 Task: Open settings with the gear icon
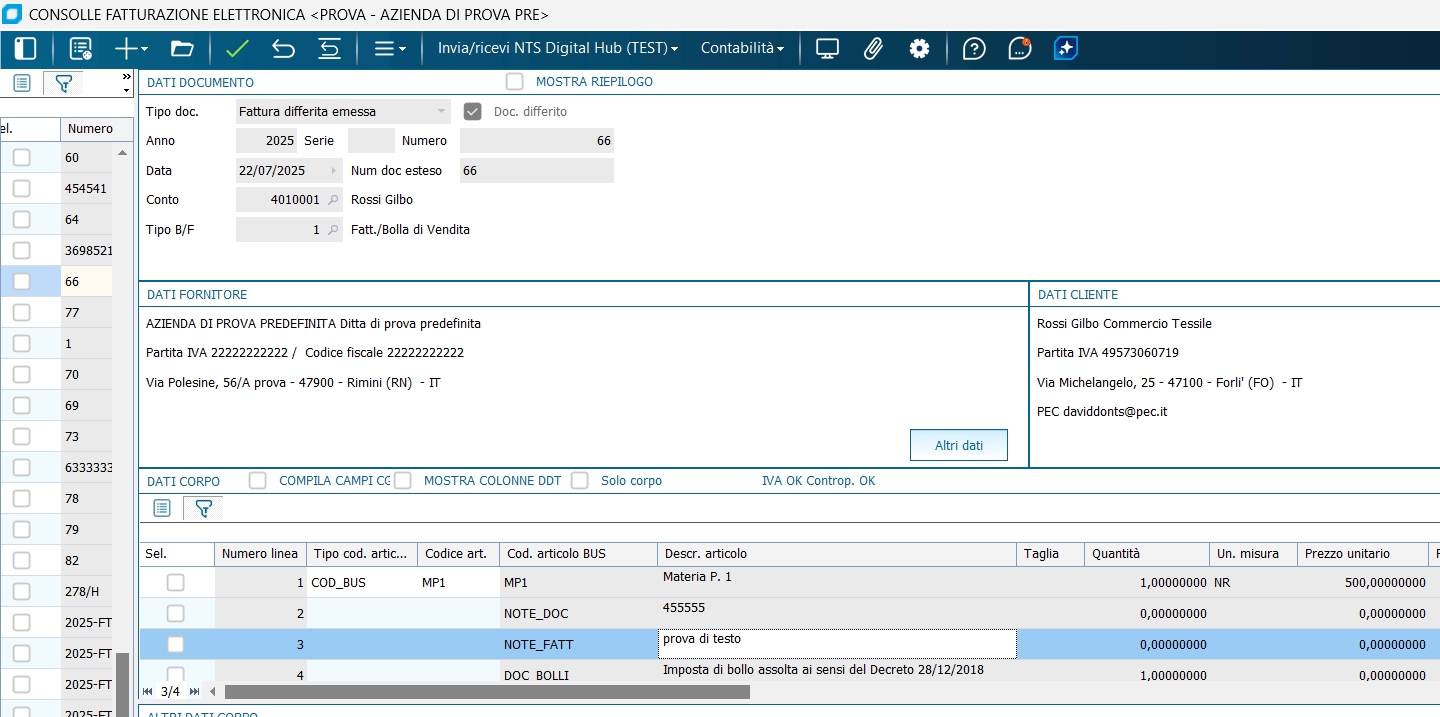point(919,49)
